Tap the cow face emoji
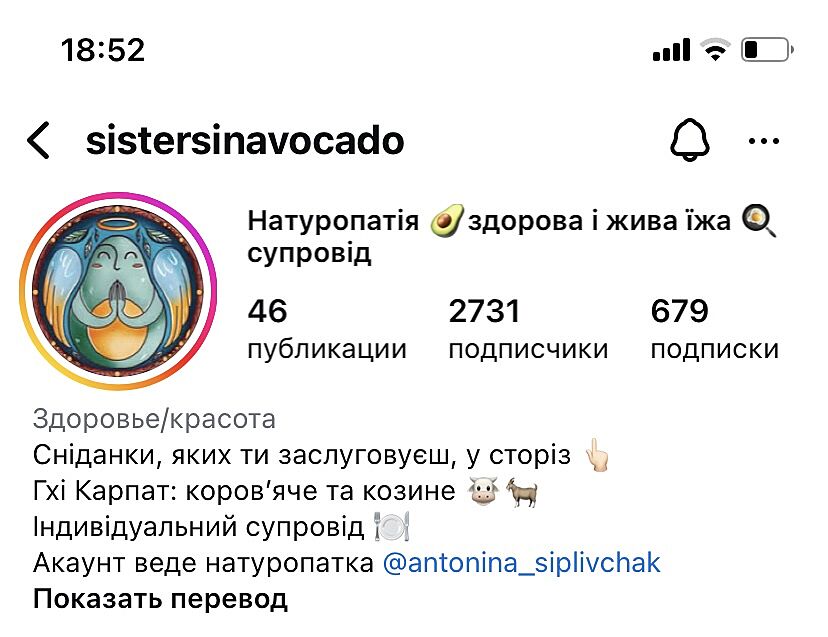 [x=483, y=491]
